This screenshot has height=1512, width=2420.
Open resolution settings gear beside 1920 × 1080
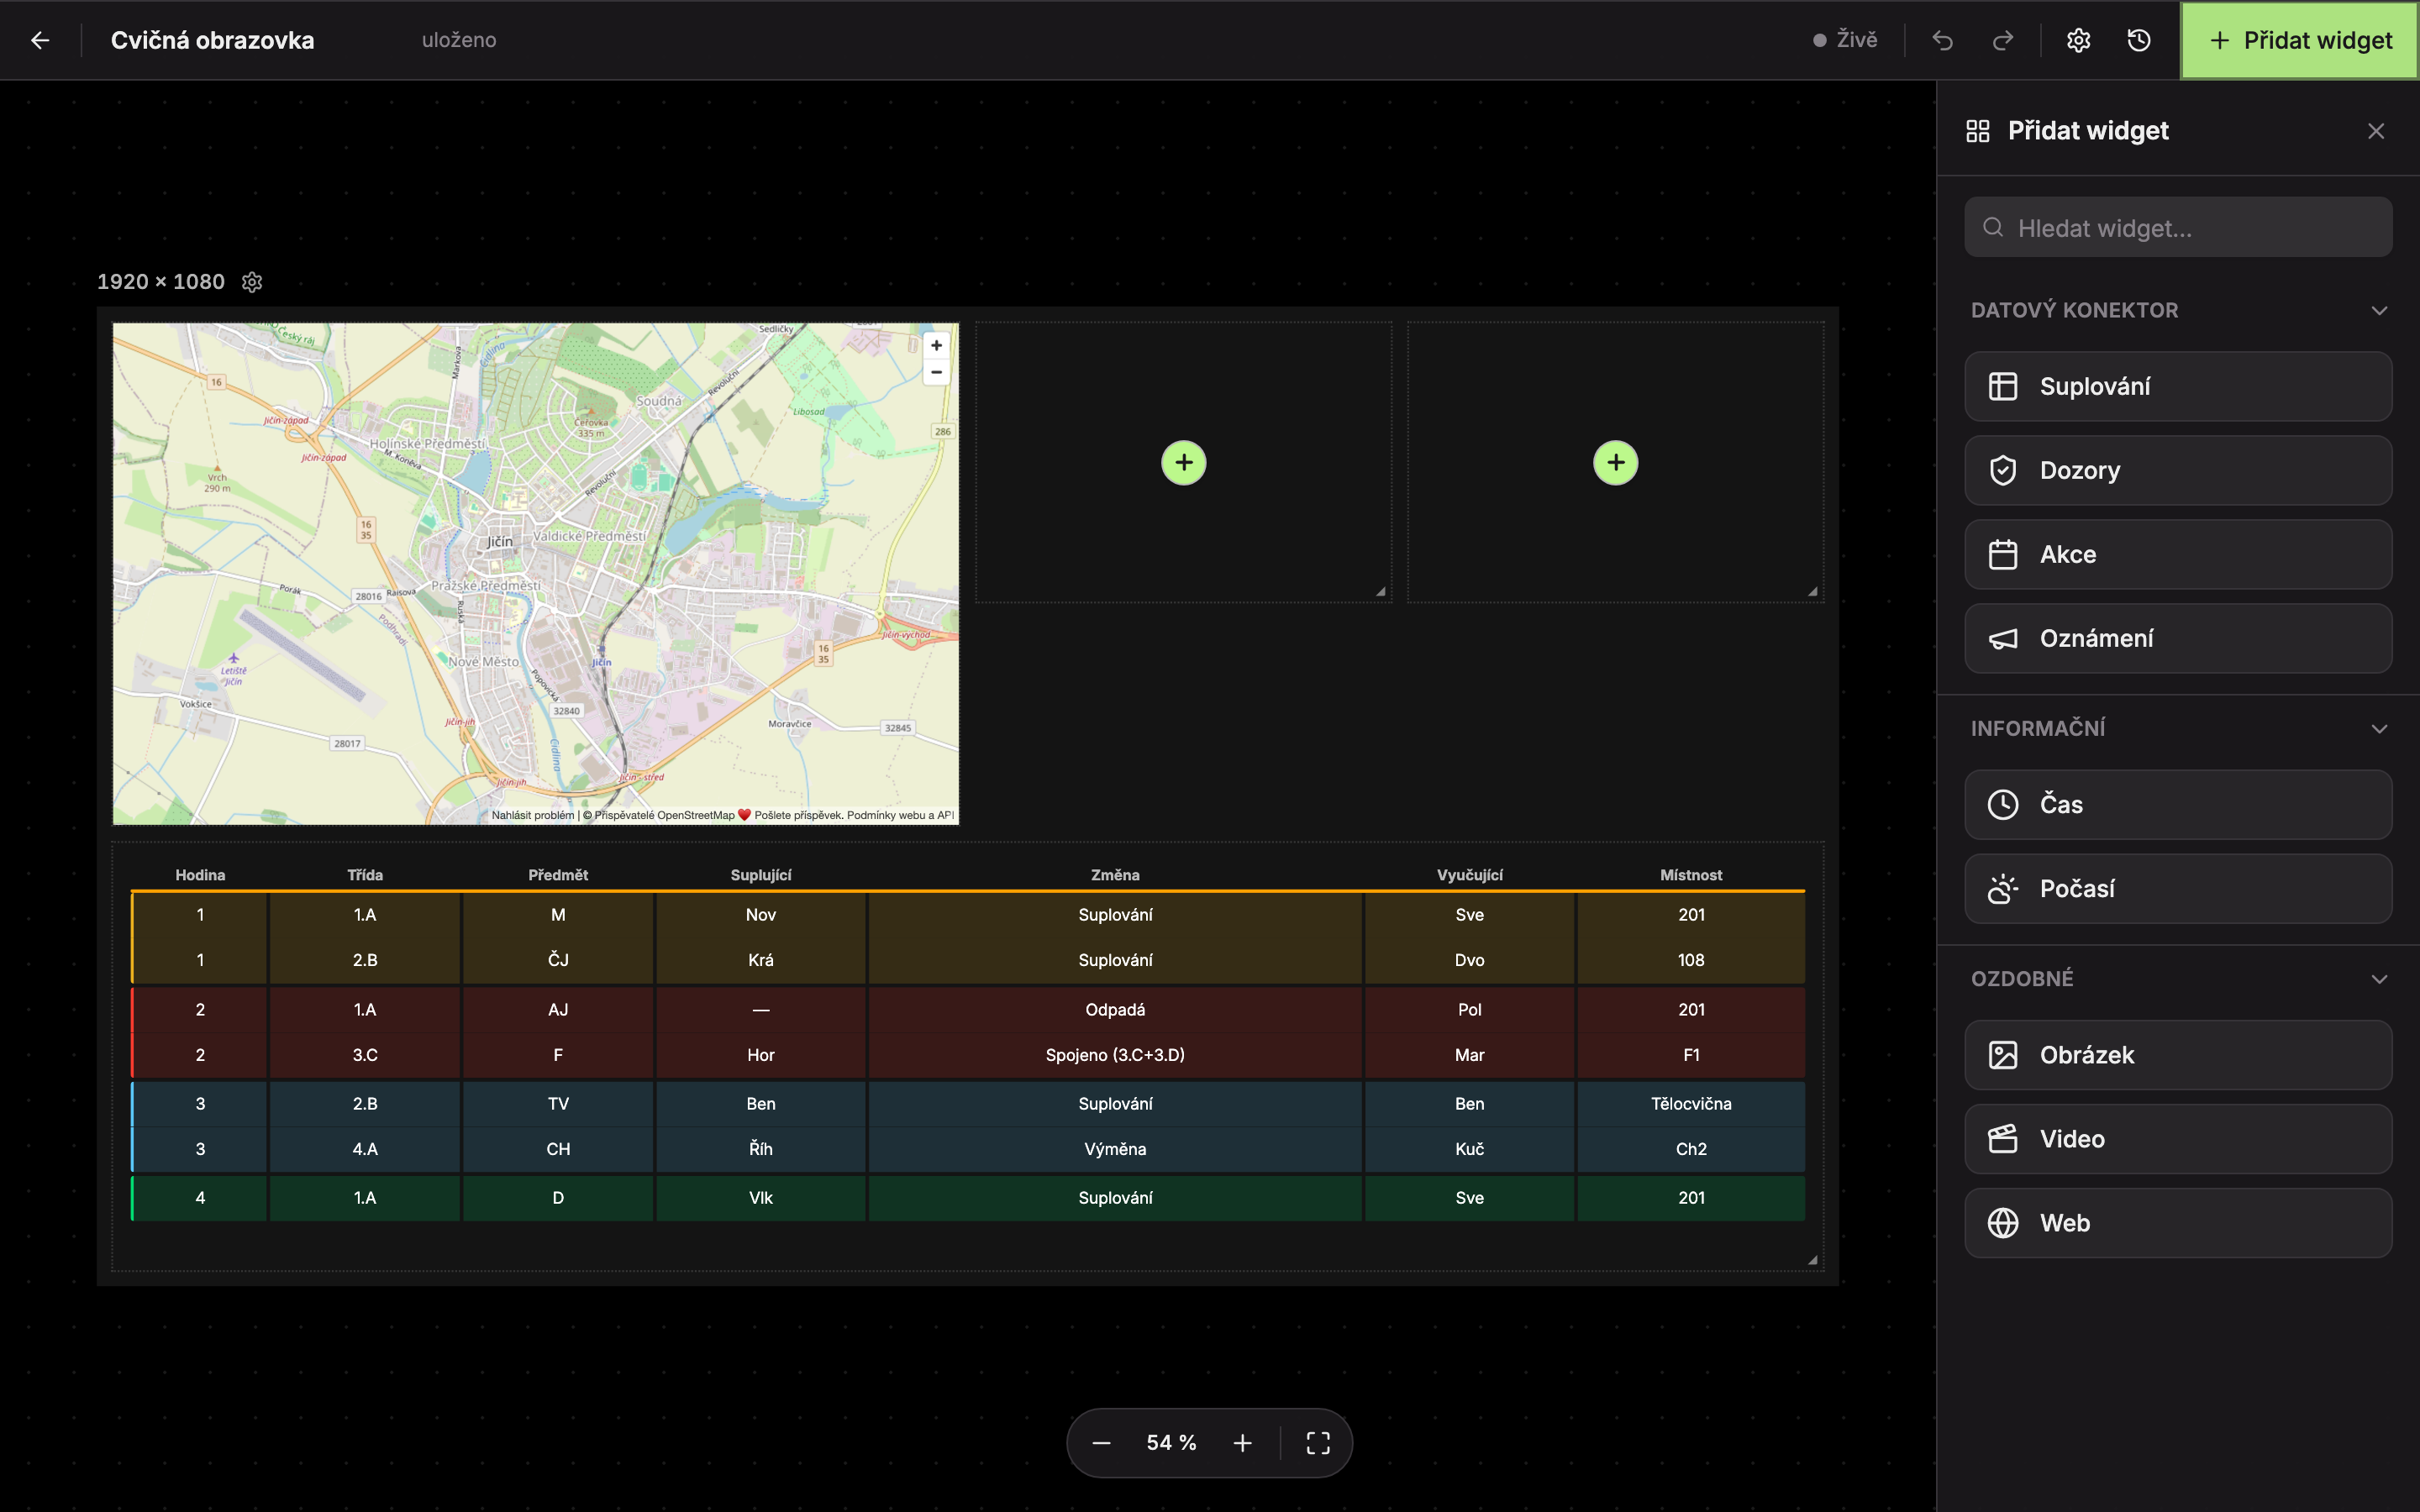pyautogui.click(x=252, y=282)
